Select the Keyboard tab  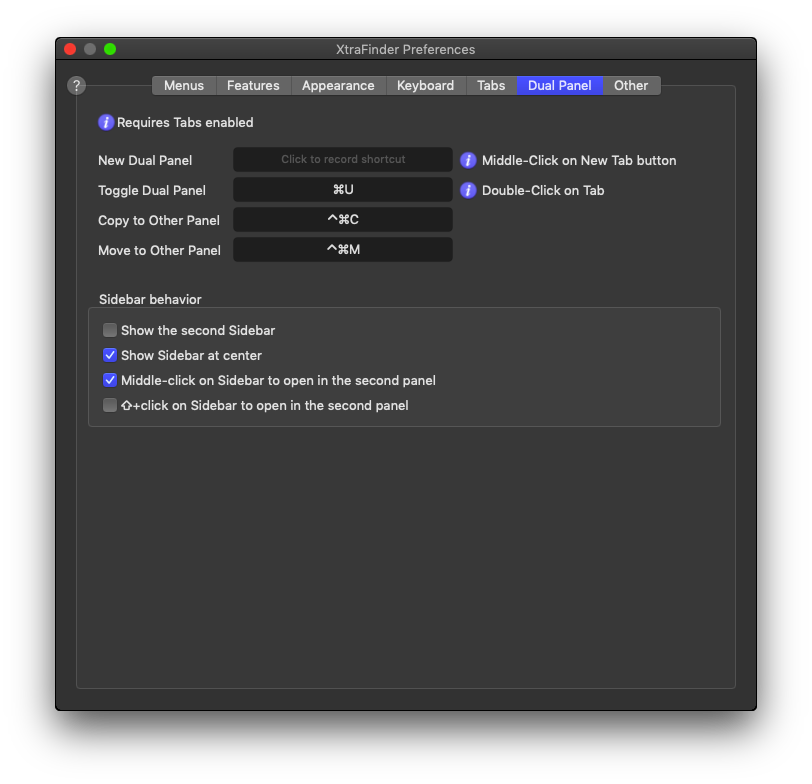coord(425,86)
